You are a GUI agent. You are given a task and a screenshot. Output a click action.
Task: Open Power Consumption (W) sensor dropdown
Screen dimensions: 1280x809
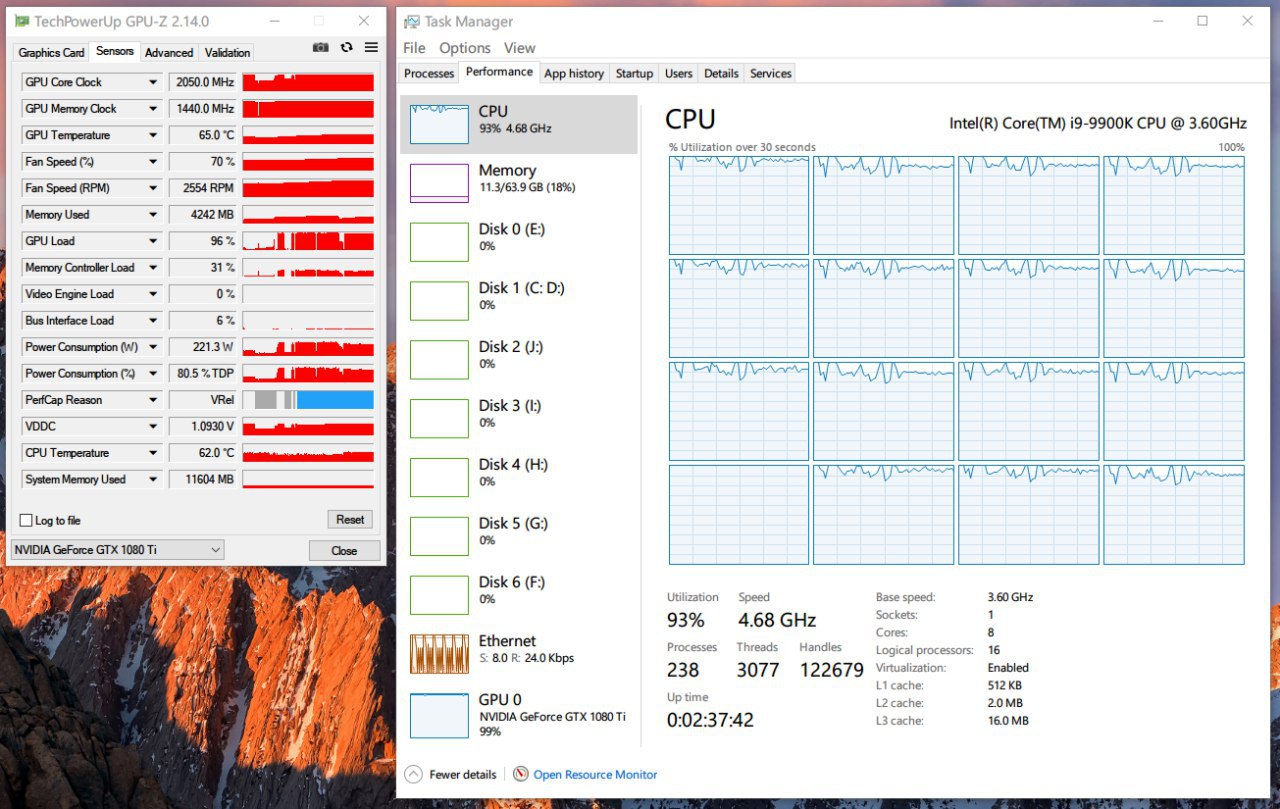(x=153, y=347)
